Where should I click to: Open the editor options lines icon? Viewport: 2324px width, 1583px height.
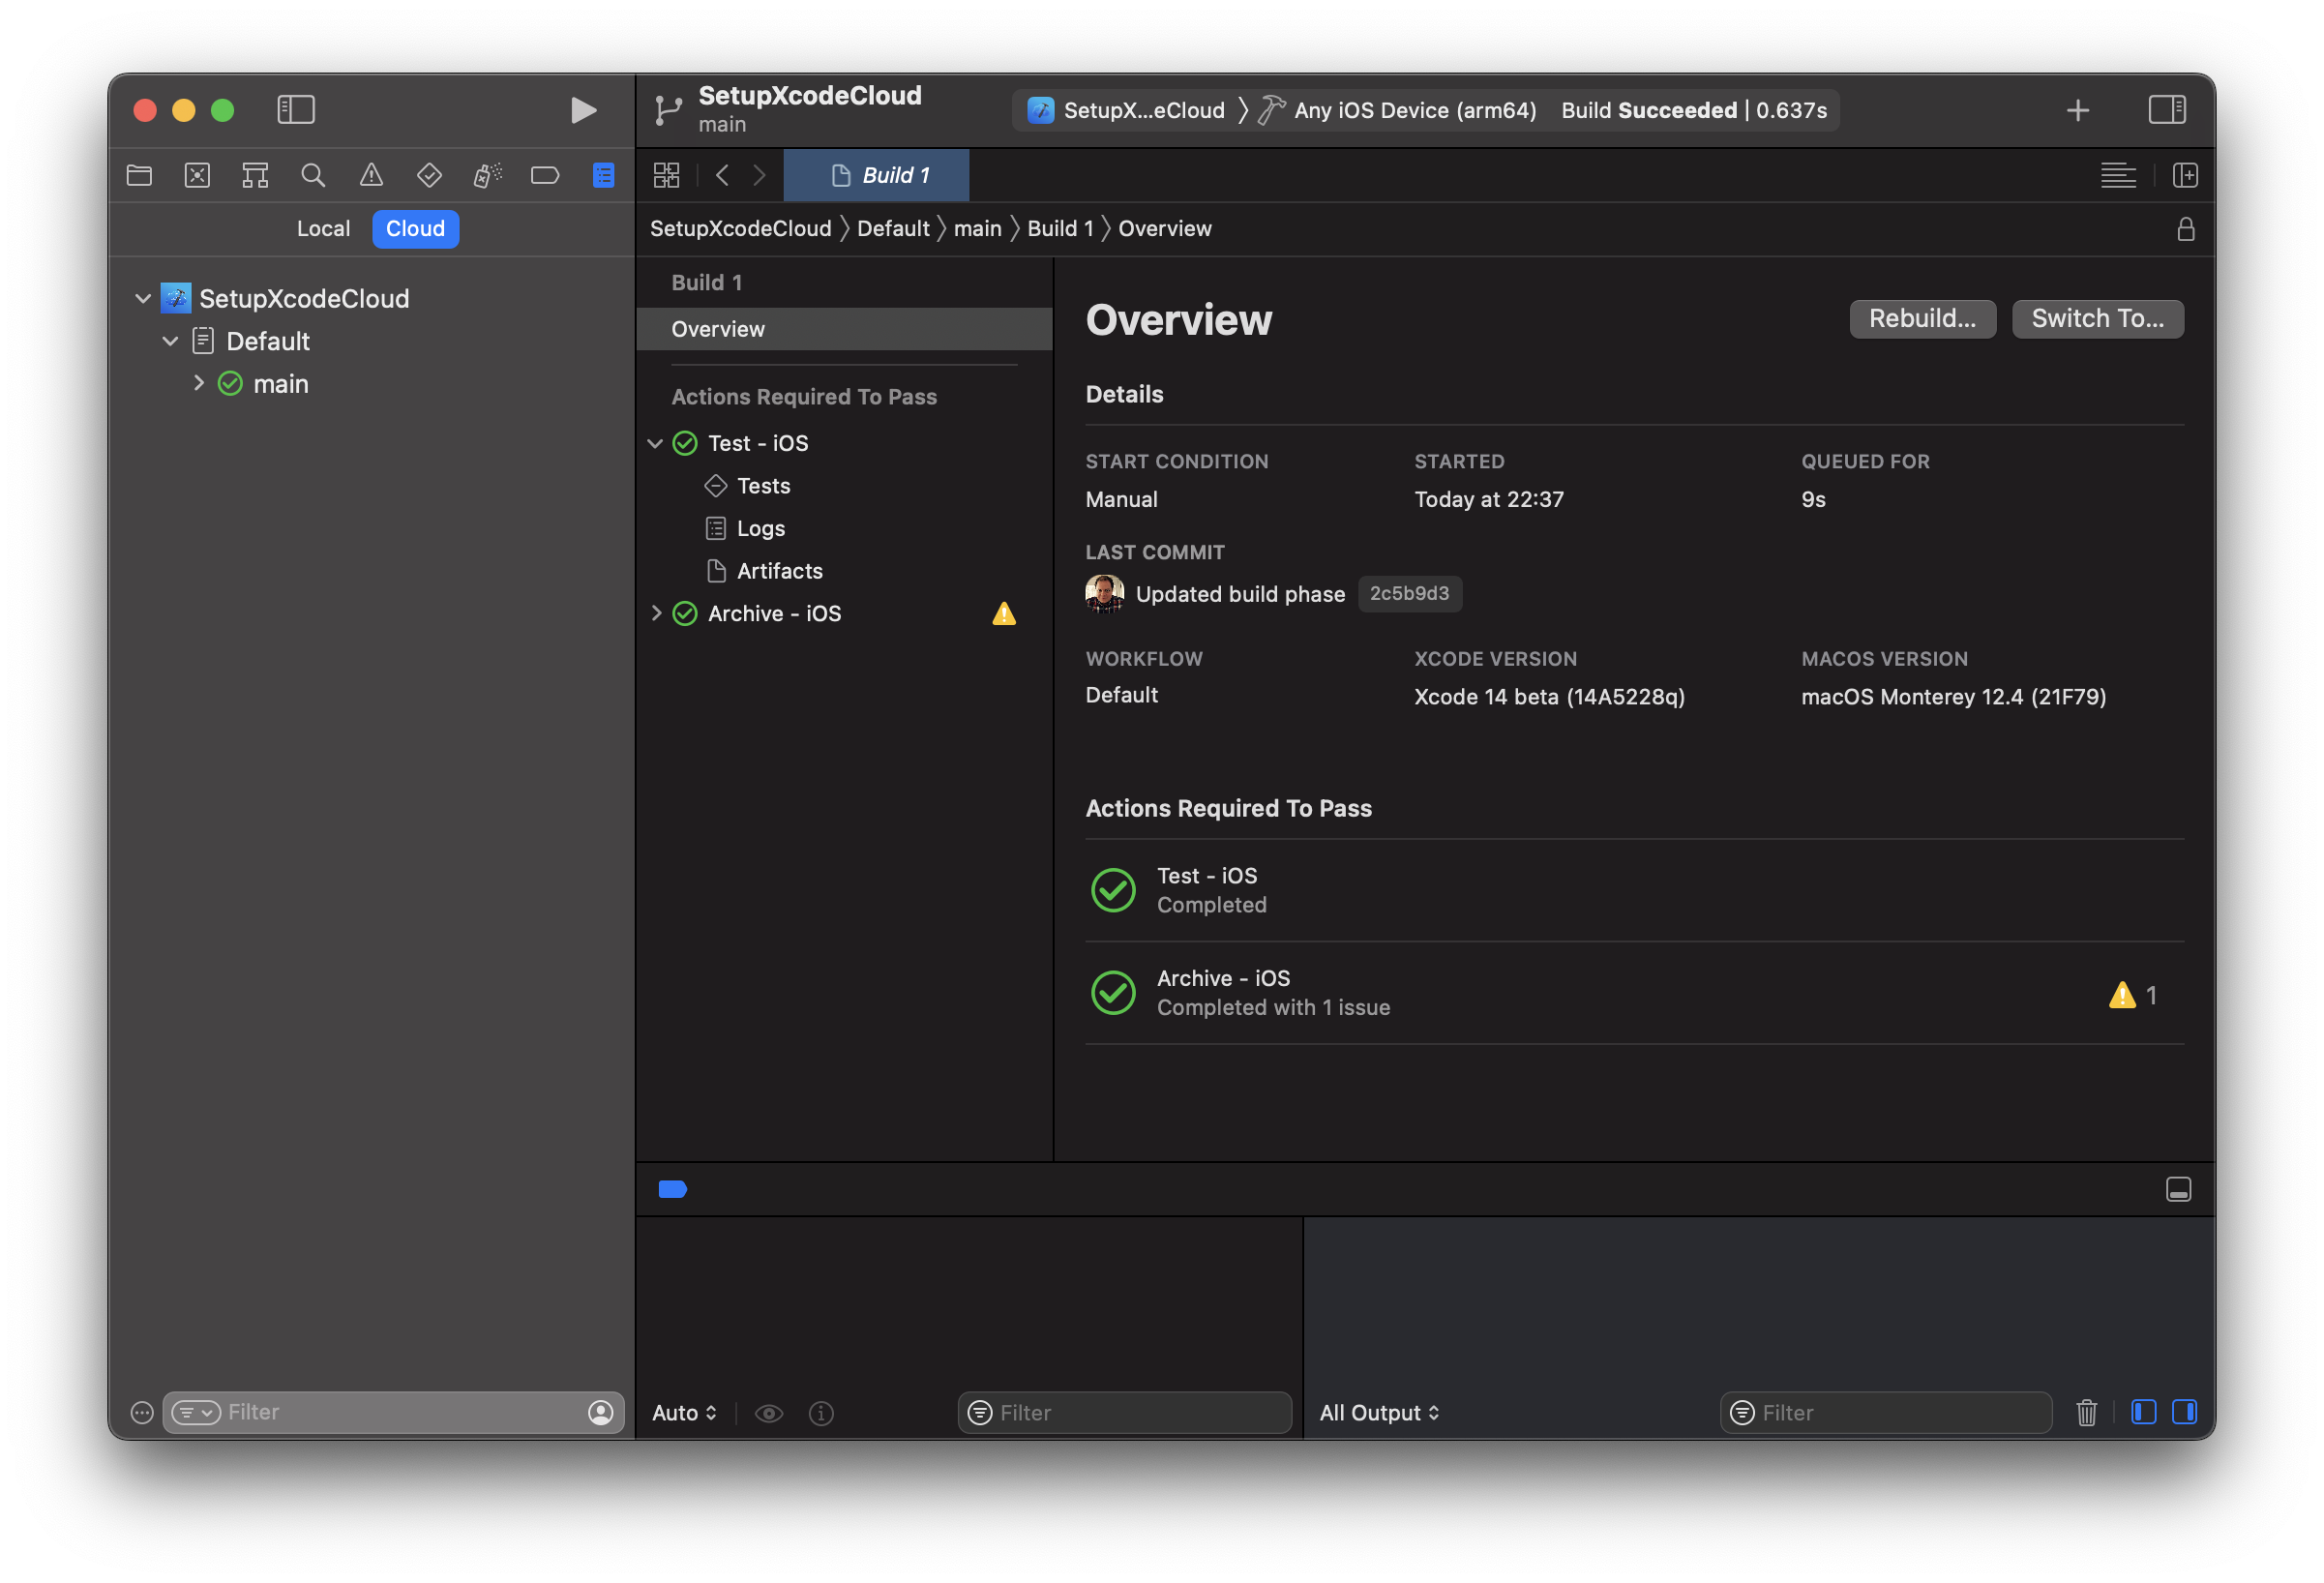[2118, 176]
